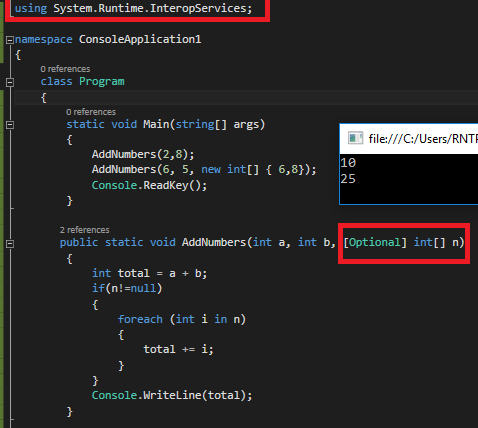Click the console window title file:///C:/Users
Image resolution: width=478 pixels, height=428 pixels.
tap(423, 139)
